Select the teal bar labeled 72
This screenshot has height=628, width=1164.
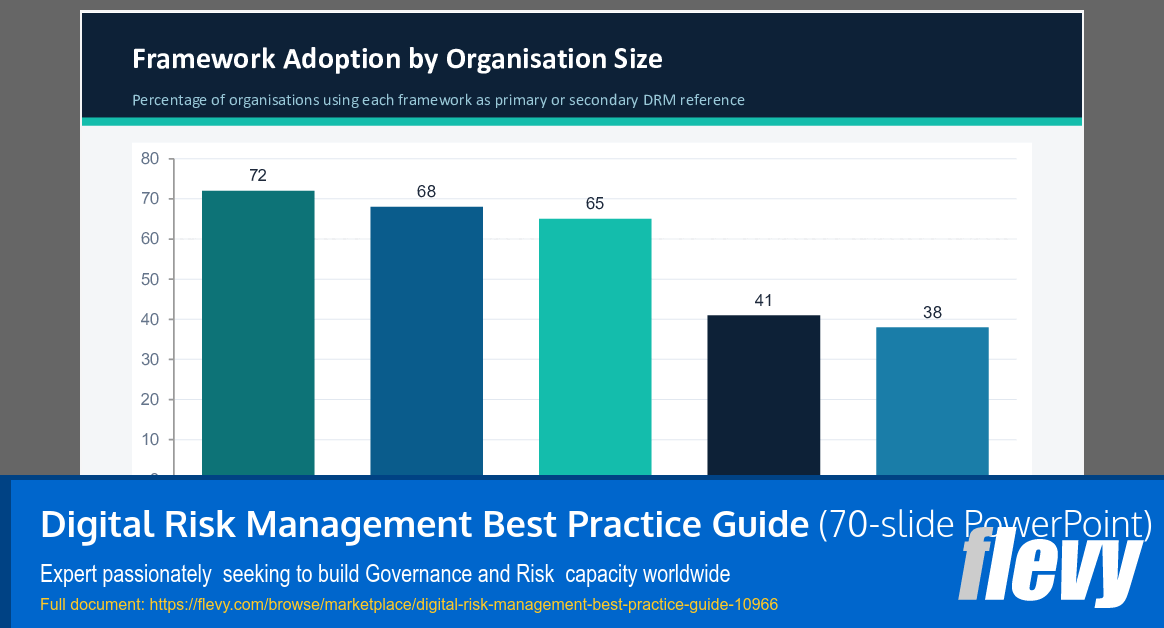point(258,330)
